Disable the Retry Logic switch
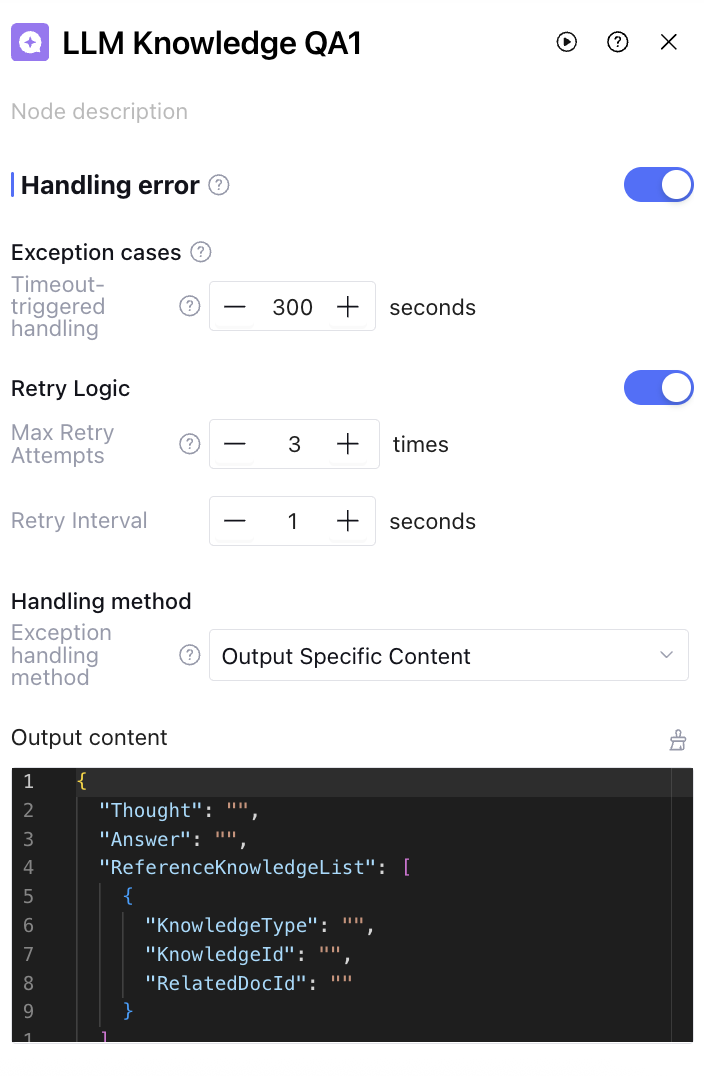704x1076 pixels. [658, 388]
